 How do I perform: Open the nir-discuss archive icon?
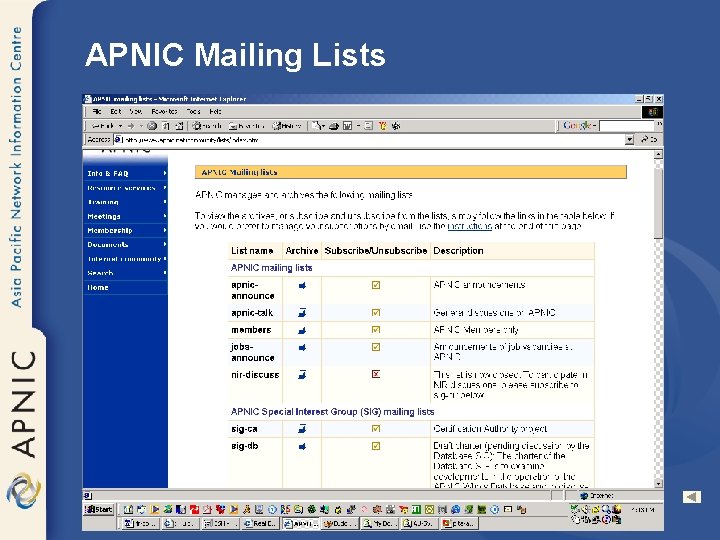302,375
